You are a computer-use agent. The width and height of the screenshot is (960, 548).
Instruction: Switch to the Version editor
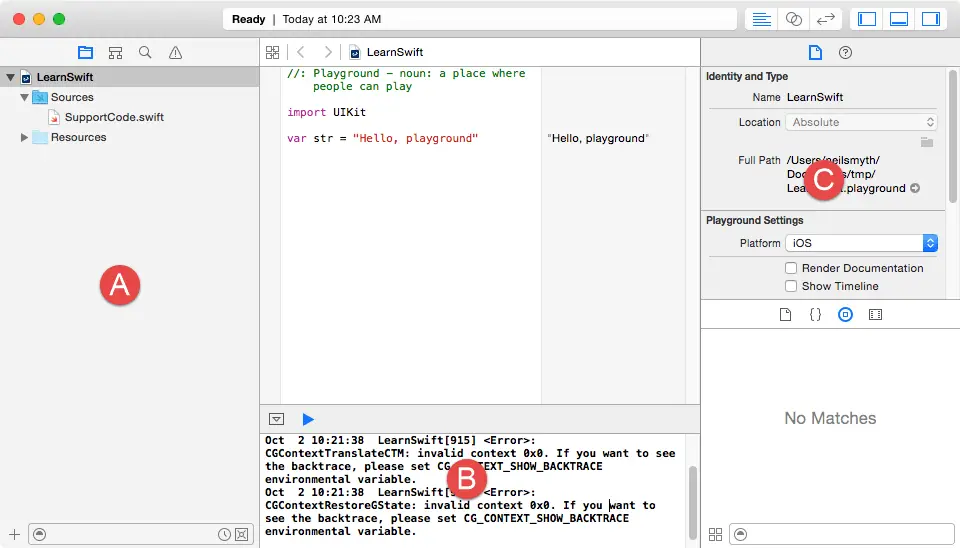[x=826, y=19]
